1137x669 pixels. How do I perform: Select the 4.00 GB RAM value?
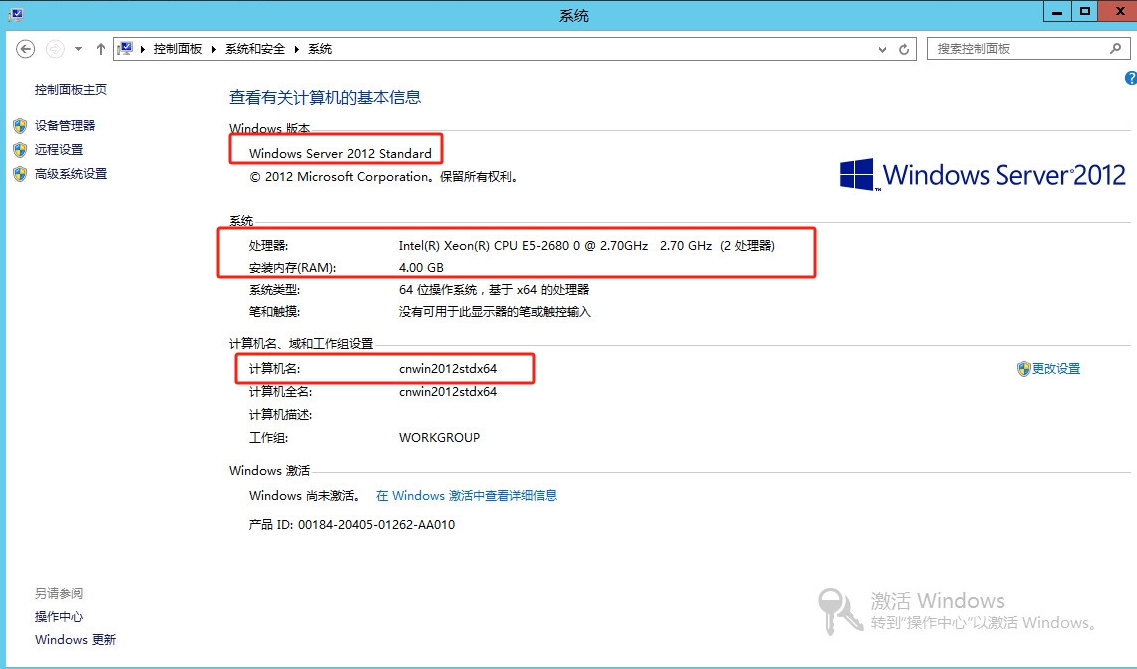pyautogui.click(x=421, y=267)
